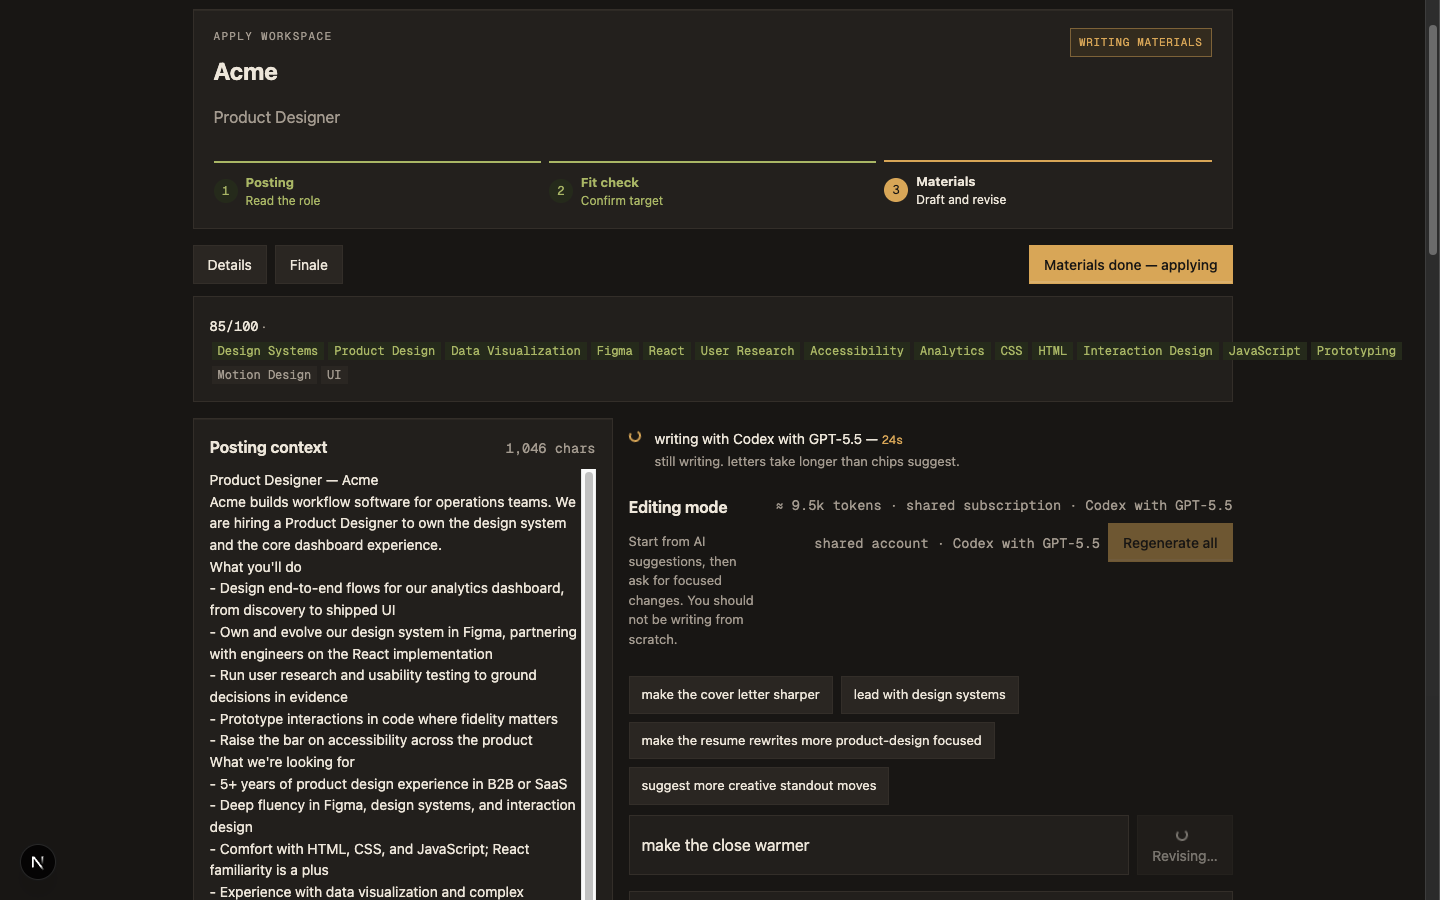Select 'lead with design systems' suggestion
The height and width of the screenshot is (900, 1440).
(x=930, y=695)
